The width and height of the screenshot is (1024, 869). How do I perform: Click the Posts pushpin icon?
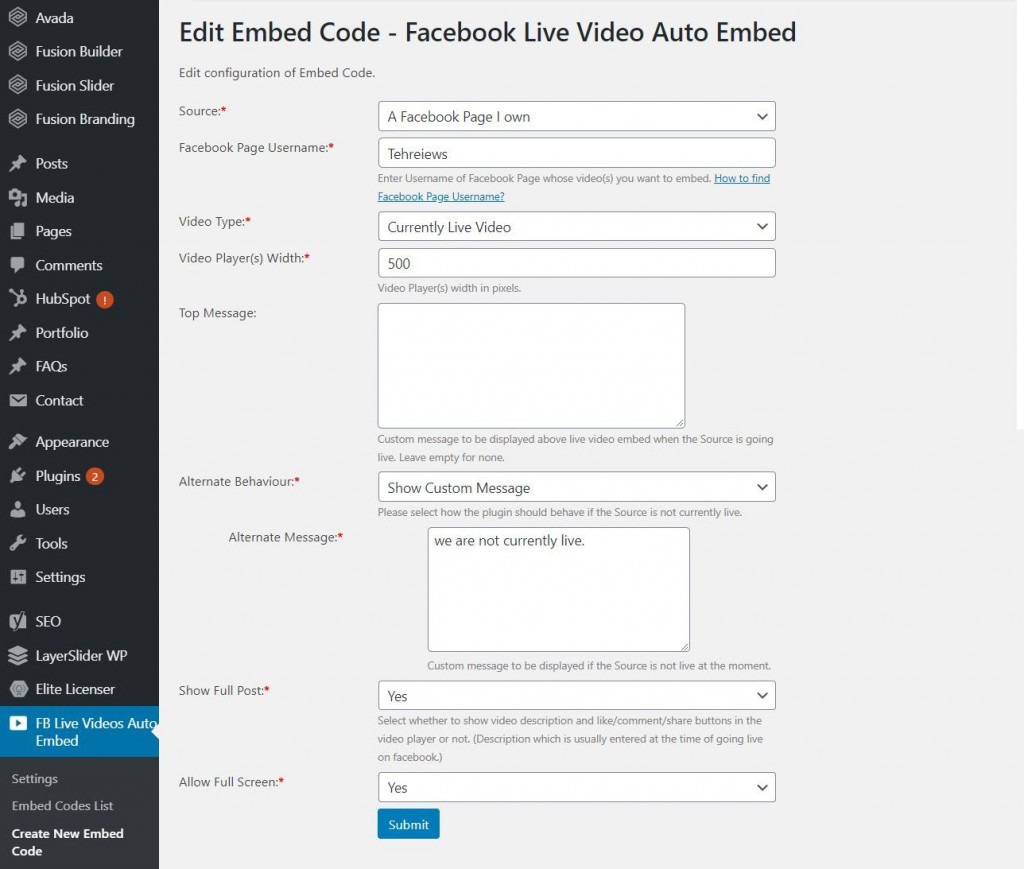(18, 163)
